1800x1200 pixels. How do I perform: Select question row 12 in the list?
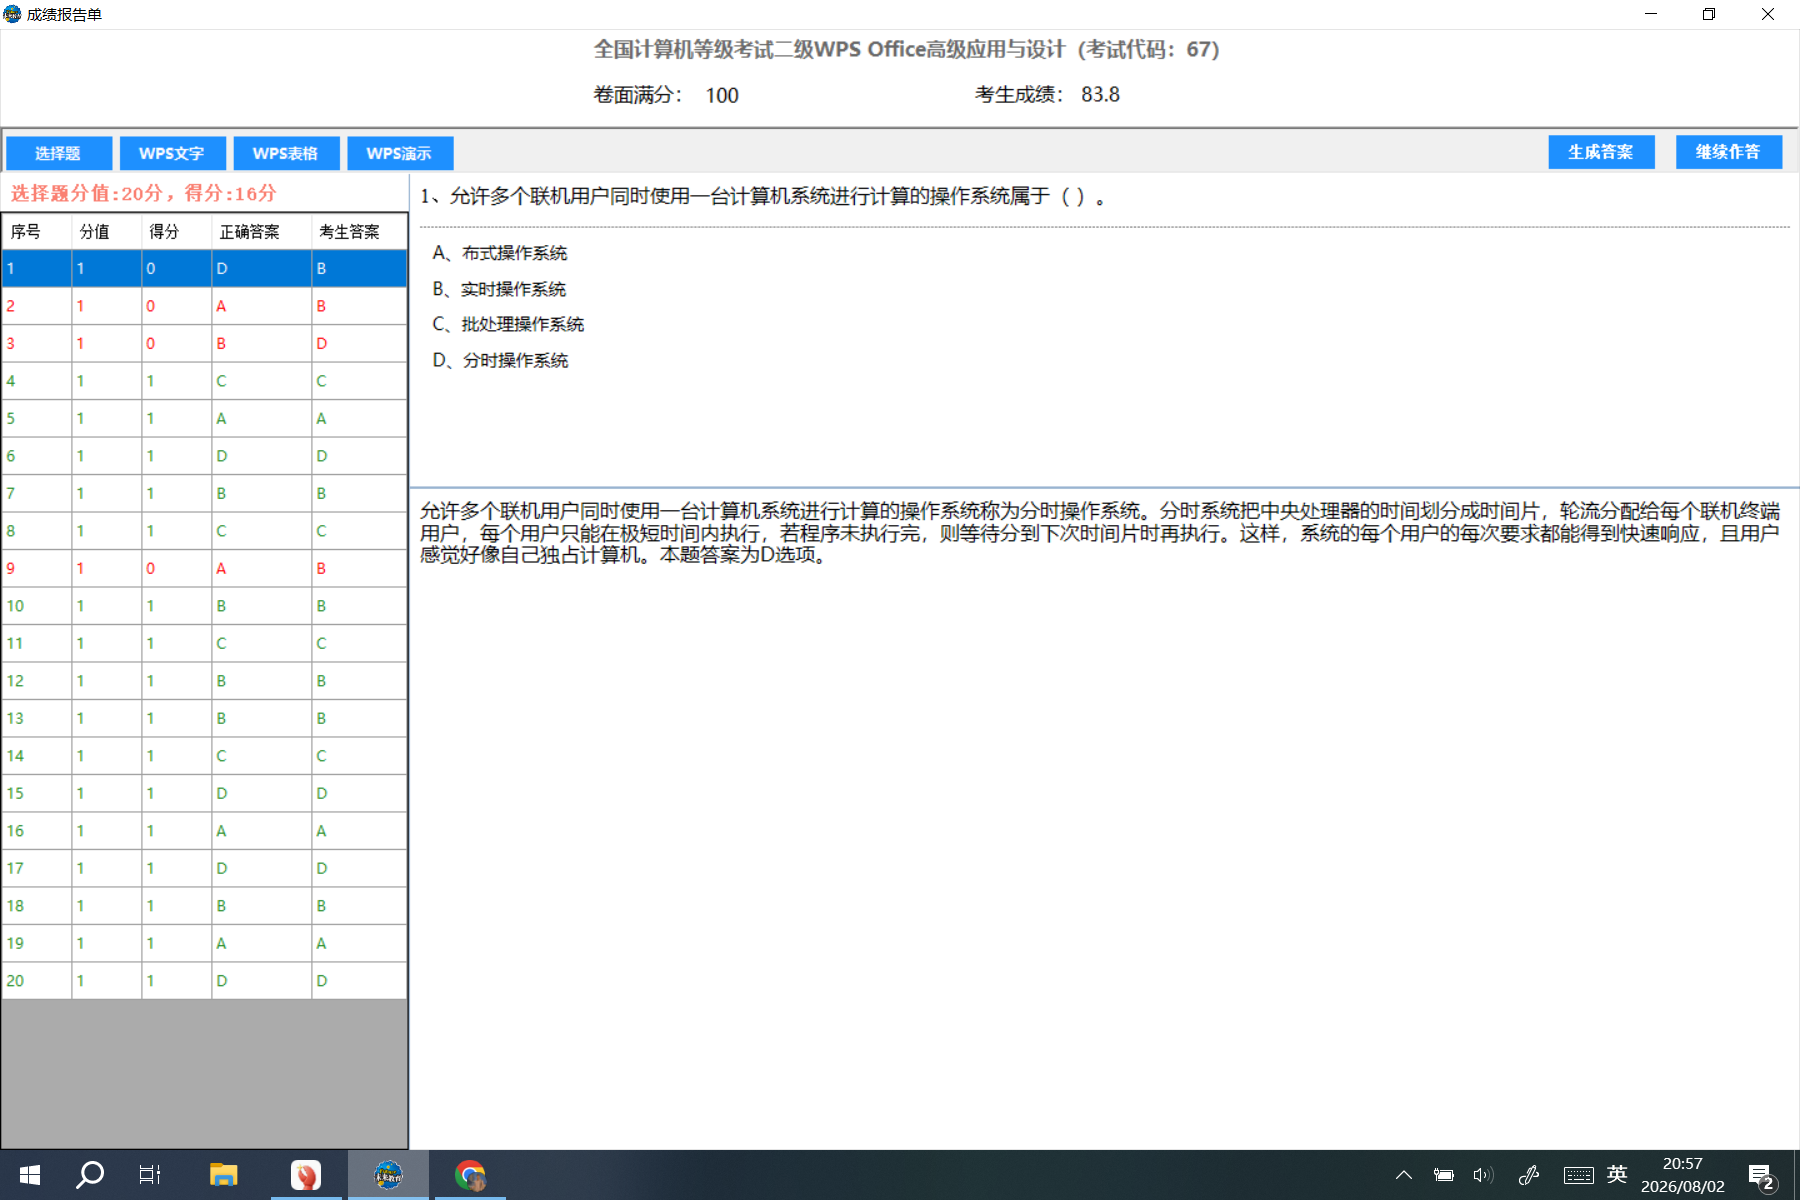pyautogui.click(x=204, y=681)
